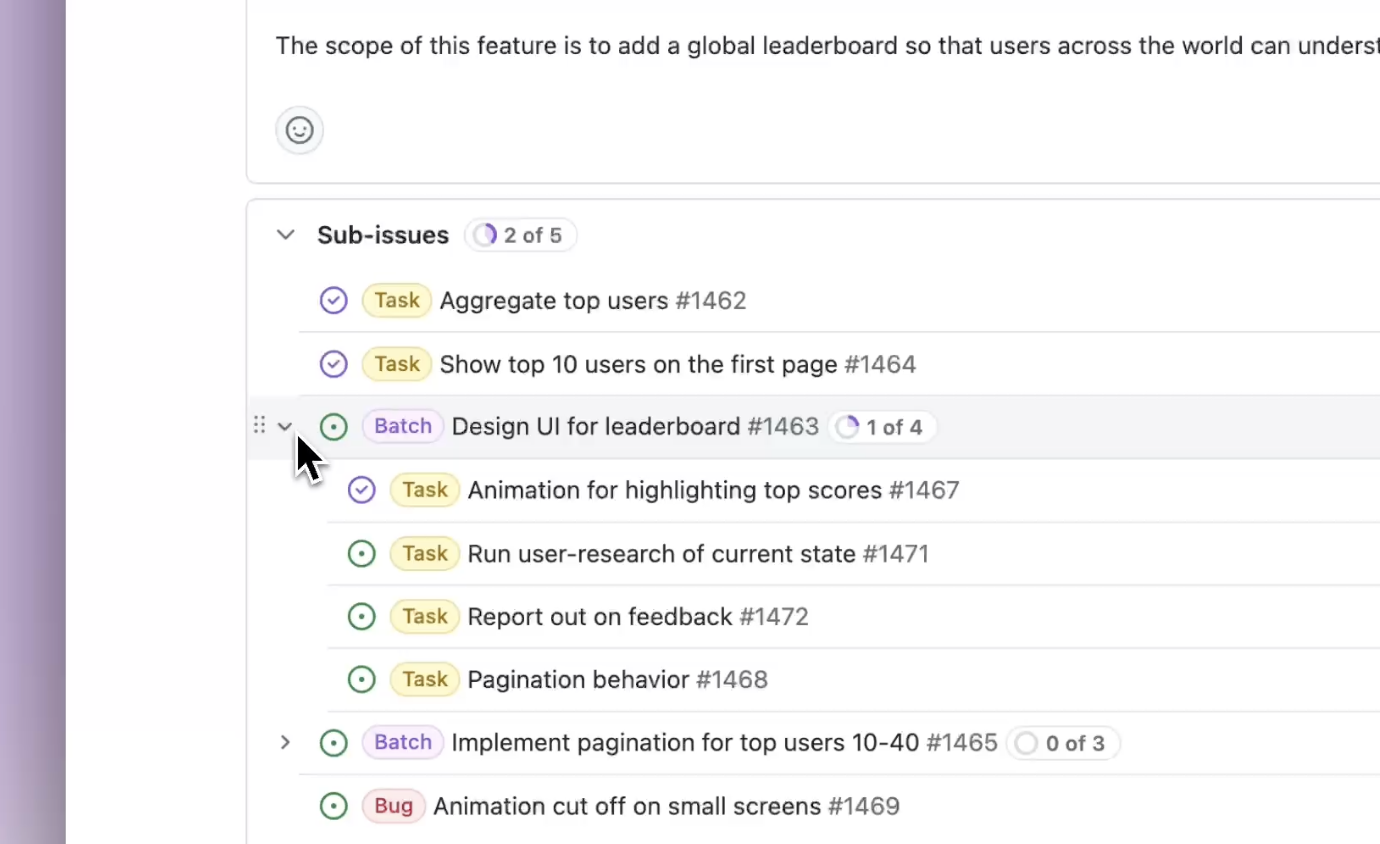The width and height of the screenshot is (1380, 844).
Task: Click closed status icon for Aggregate top users
Action: (333, 300)
